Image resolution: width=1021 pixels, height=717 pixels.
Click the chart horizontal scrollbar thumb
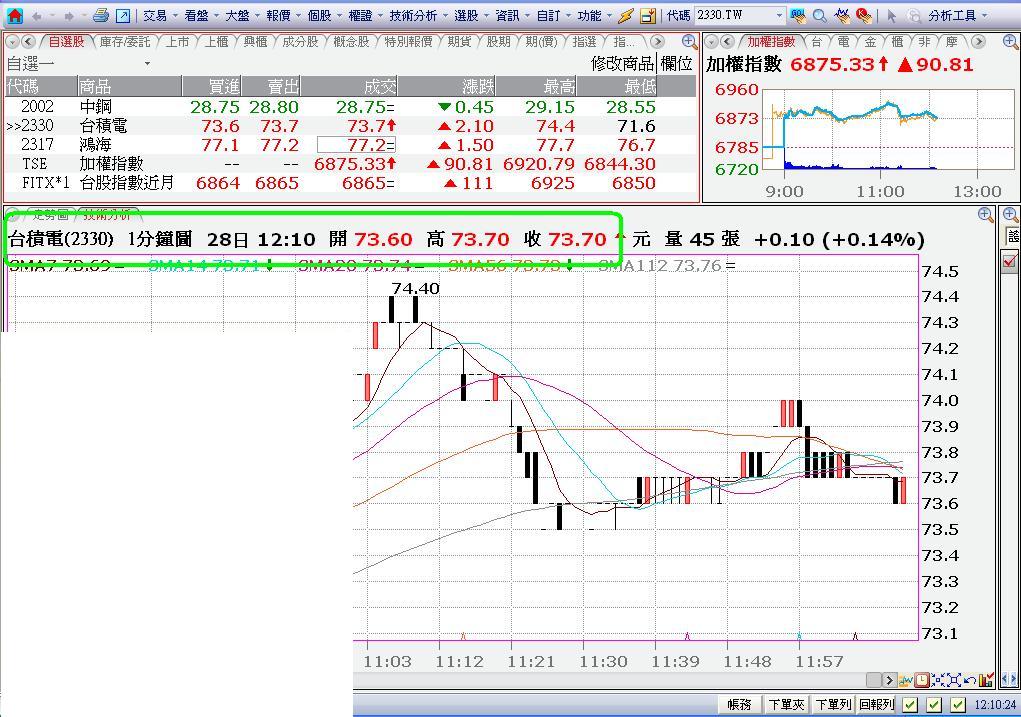coord(874,681)
